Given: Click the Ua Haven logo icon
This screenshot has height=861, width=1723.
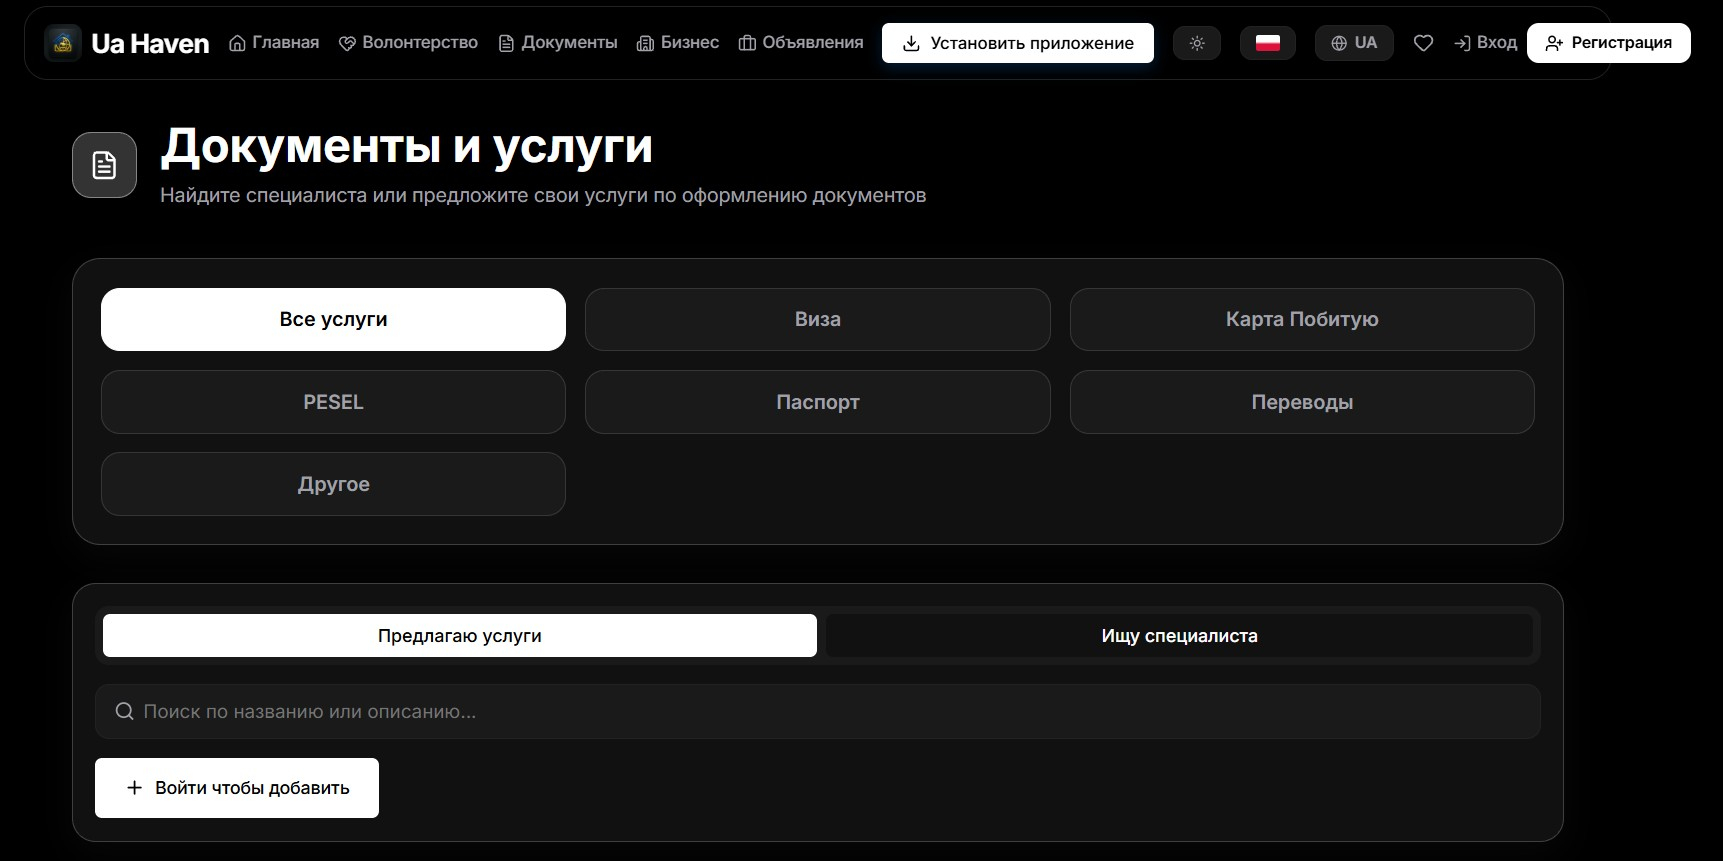Looking at the screenshot, I should tap(63, 43).
